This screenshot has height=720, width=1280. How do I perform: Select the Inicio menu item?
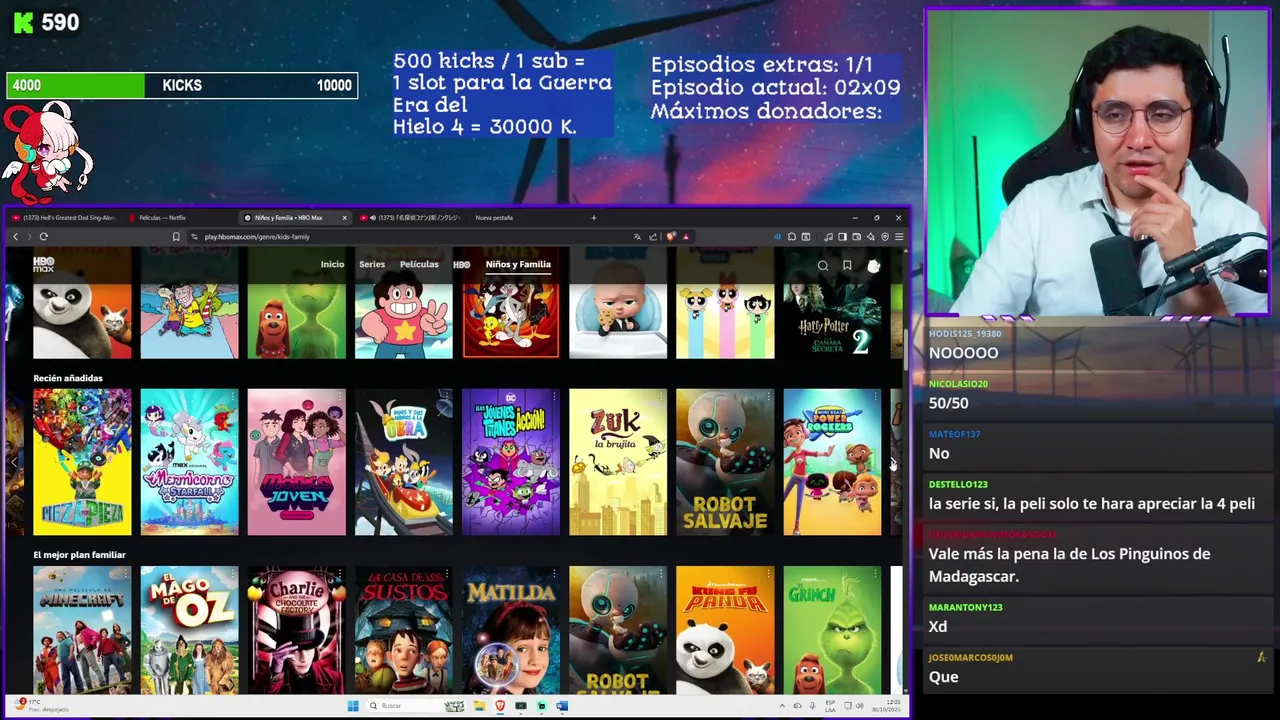332,265
